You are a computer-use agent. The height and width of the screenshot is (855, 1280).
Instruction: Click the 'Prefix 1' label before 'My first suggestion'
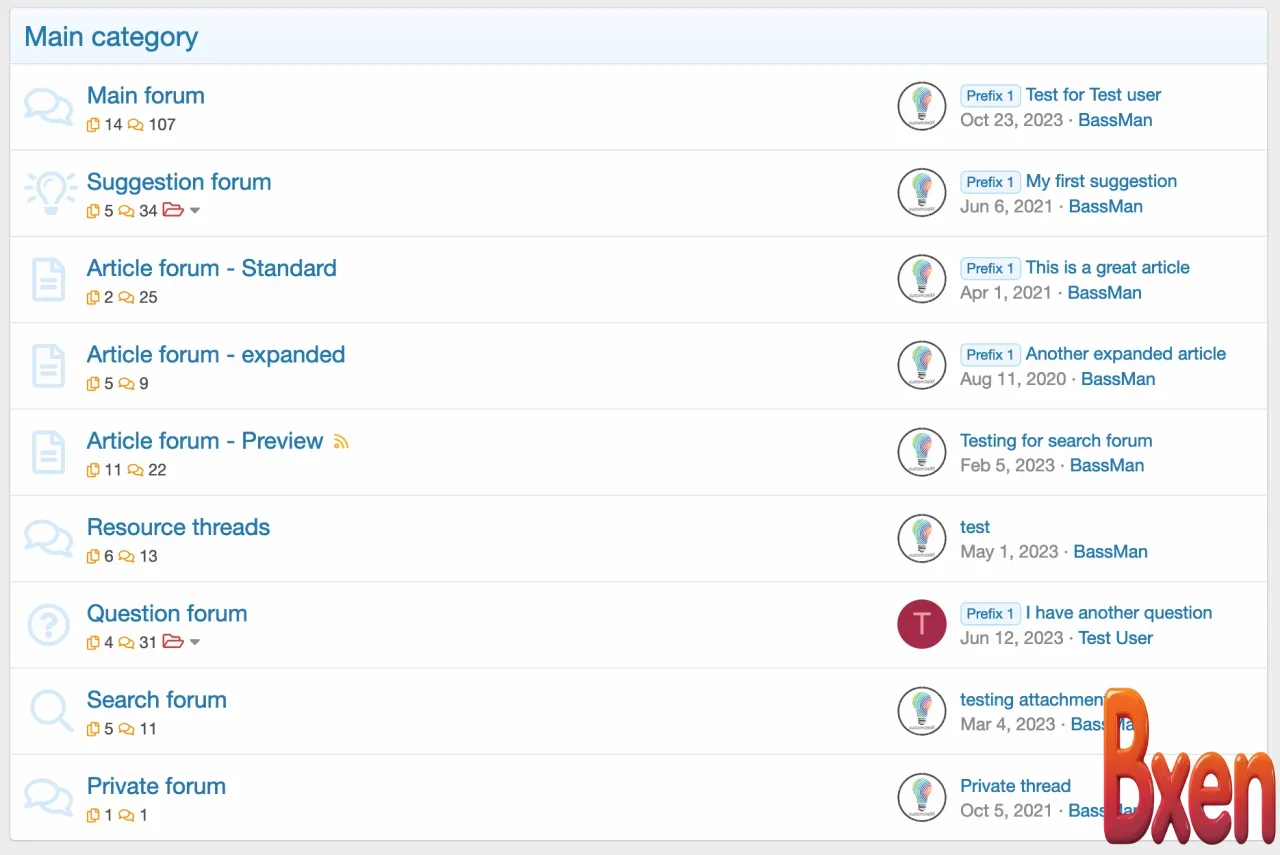pos(990,182)
